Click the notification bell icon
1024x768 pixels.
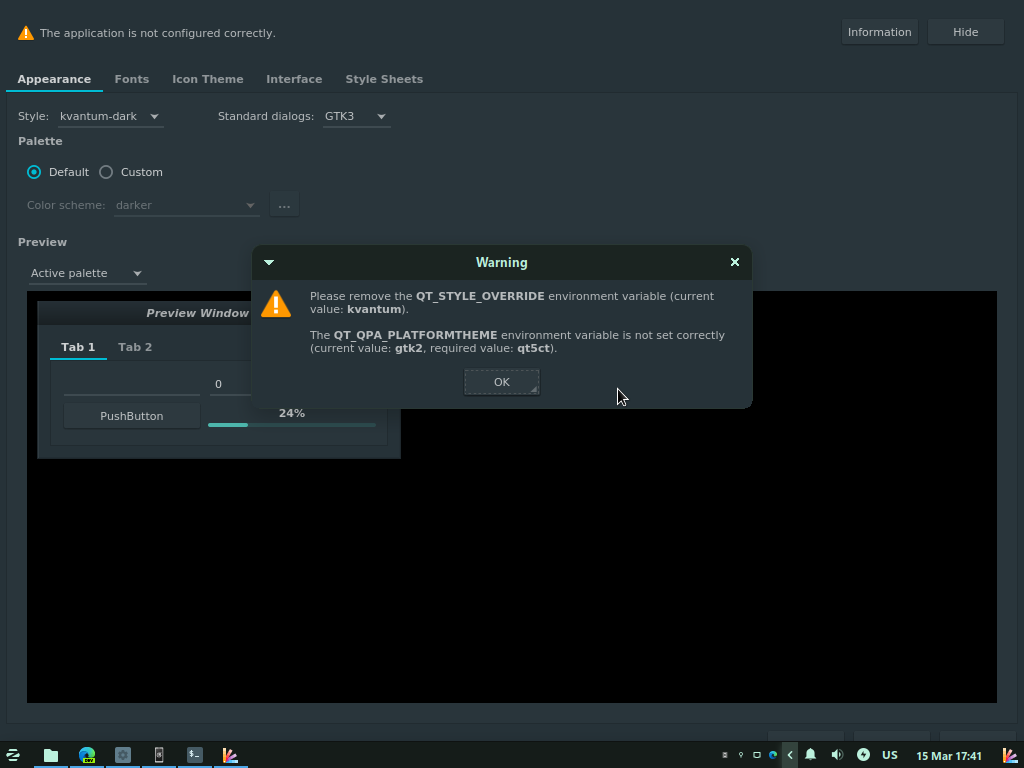click(x=811, y=755)
